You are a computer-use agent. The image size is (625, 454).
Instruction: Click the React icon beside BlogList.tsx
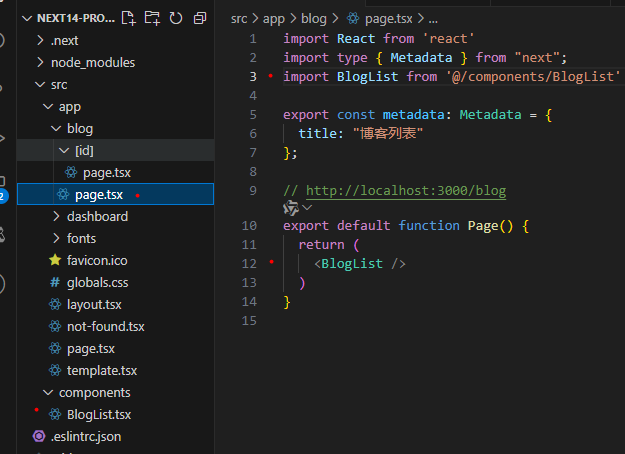pos(55,415)
